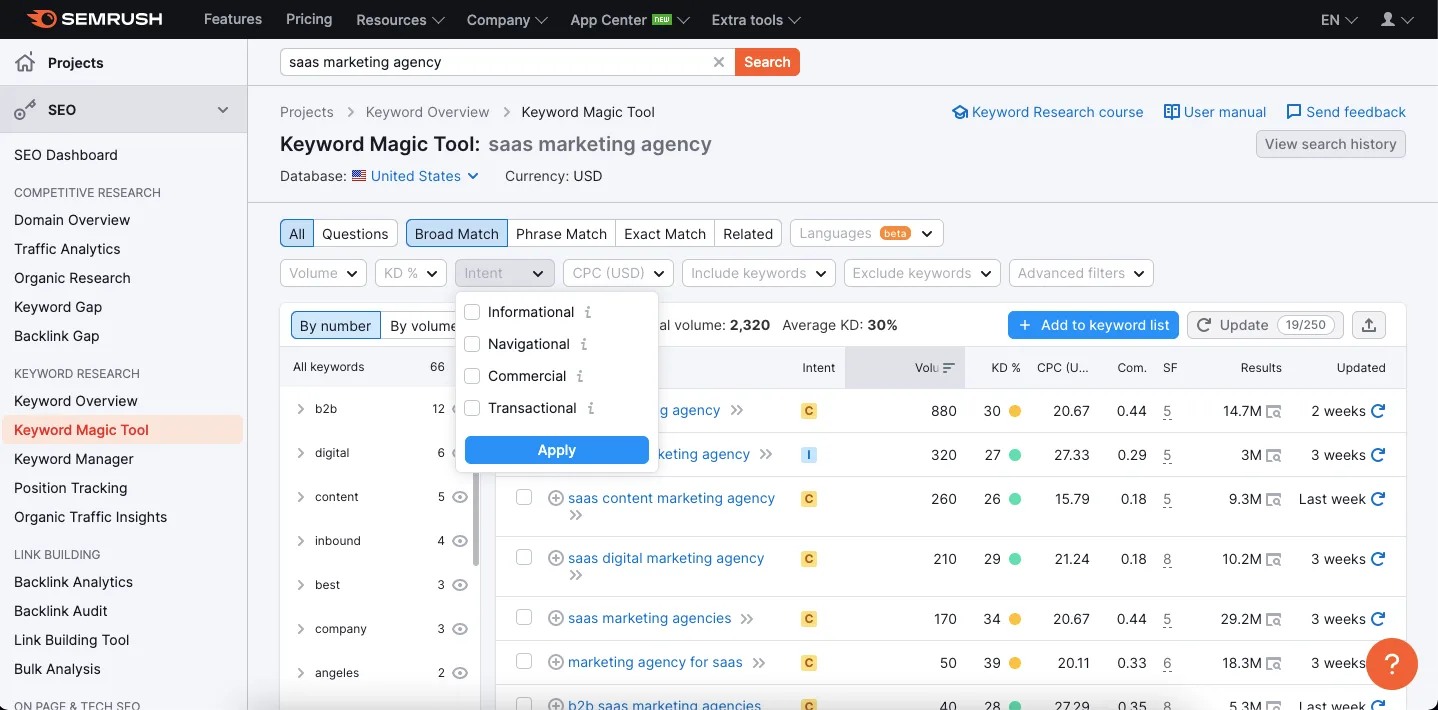1438x710 pixels.
Task: Click the Send feedback link
Action: (x=1346, y=112)
